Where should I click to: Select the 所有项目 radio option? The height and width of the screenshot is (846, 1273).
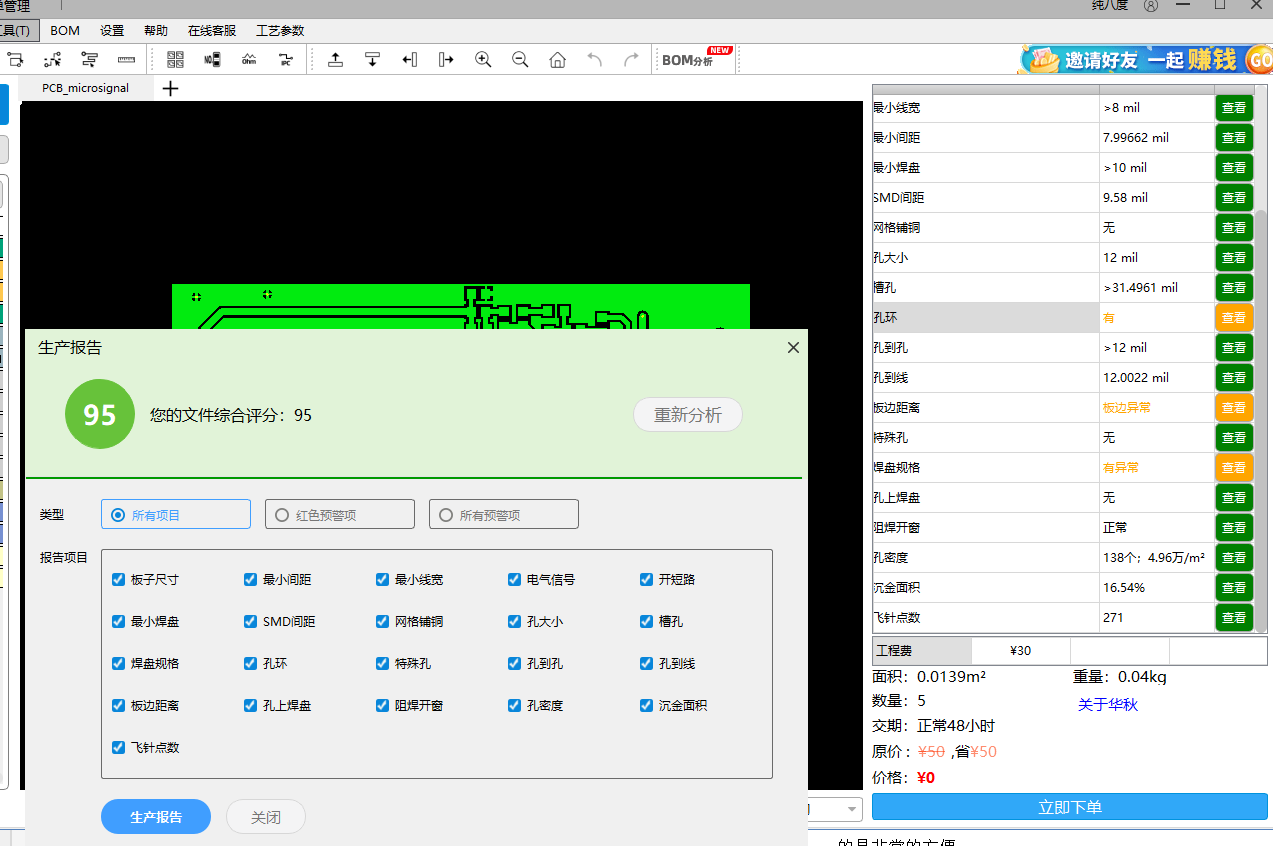click(176, 515)
